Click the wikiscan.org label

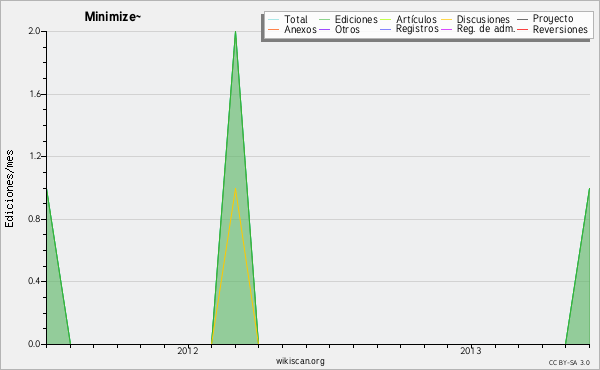(x=300, y=361)
